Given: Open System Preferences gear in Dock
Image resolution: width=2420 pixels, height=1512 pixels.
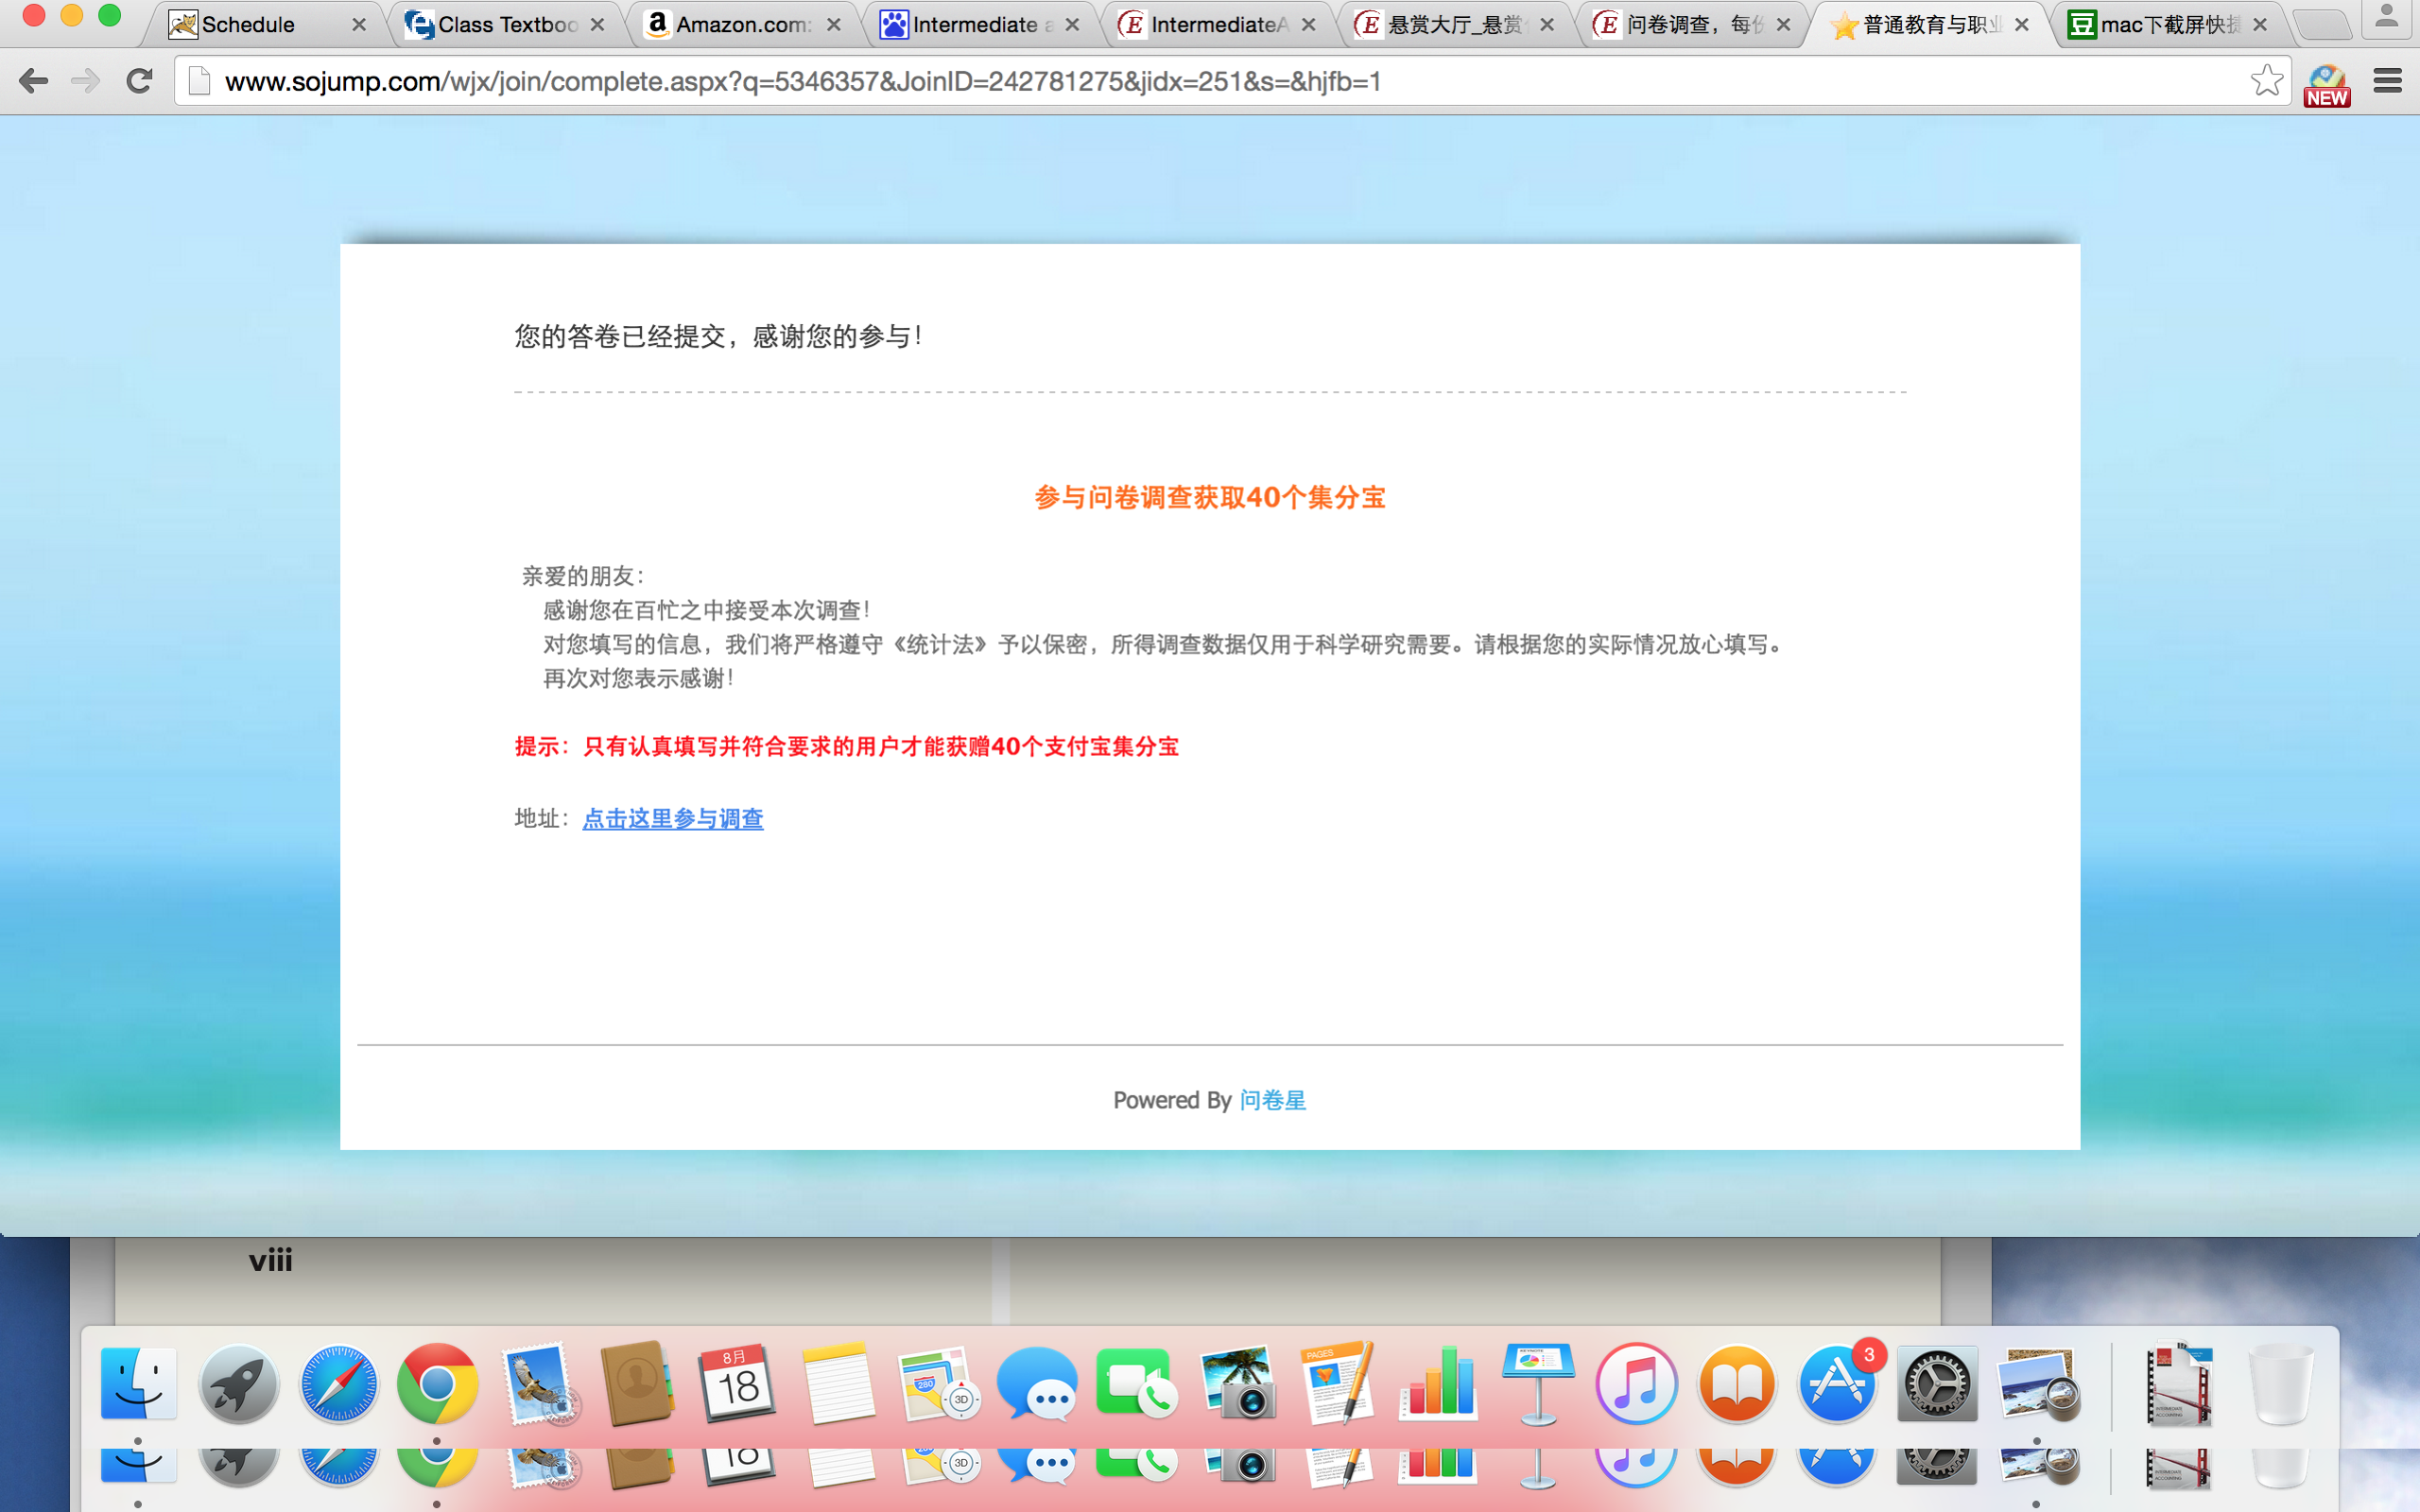Looking at the screenshot, I should click(x=1936, y=1384).
